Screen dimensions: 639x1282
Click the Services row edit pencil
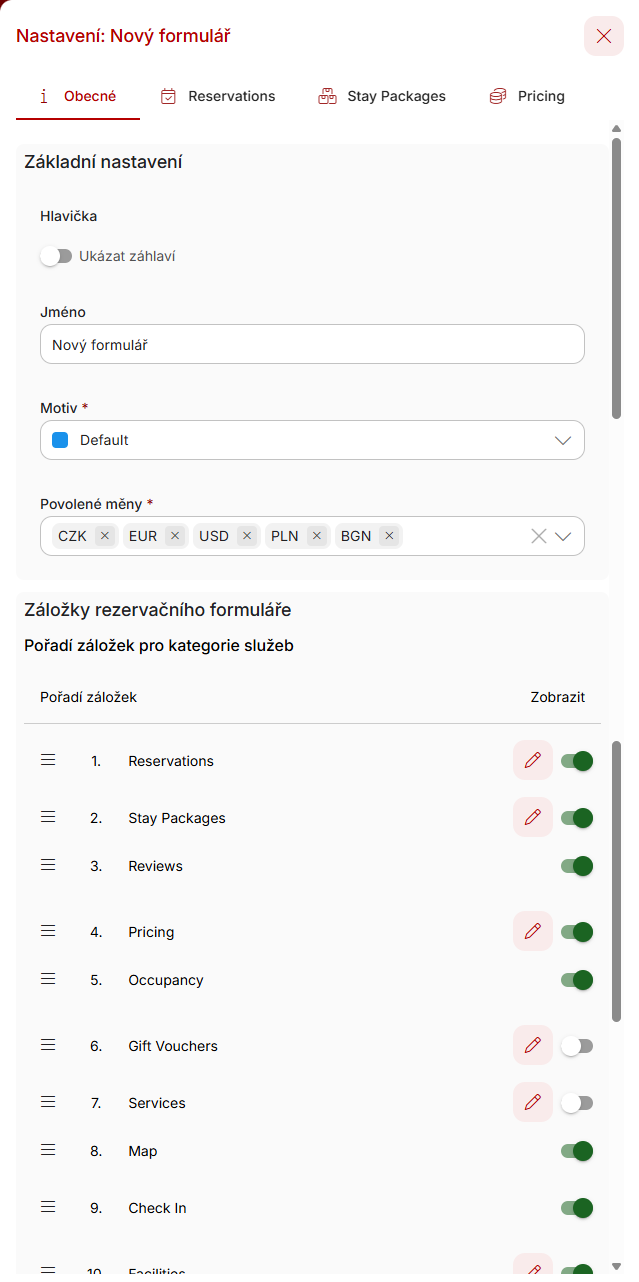pos(533,1103)
